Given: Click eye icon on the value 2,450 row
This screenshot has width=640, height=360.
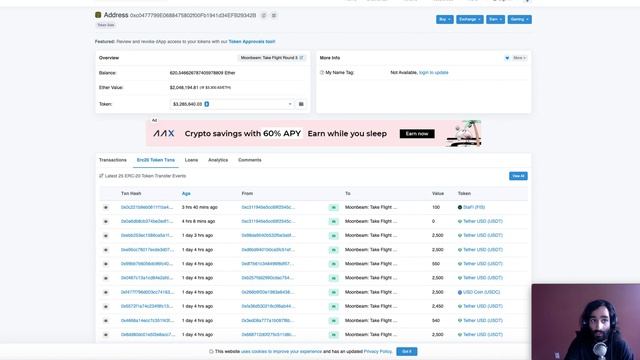Looking at the screenshot, I should [x=106, y=306].
